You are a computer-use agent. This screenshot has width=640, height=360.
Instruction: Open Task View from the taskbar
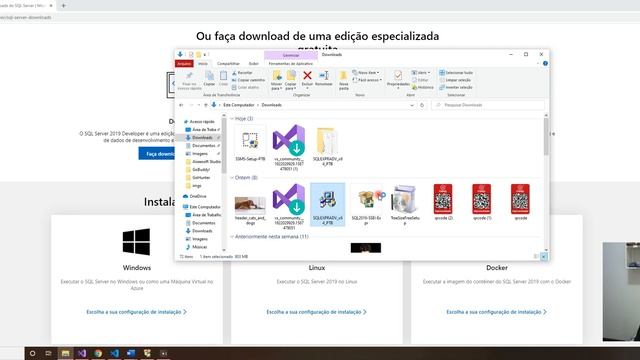[x=48, y=353]
